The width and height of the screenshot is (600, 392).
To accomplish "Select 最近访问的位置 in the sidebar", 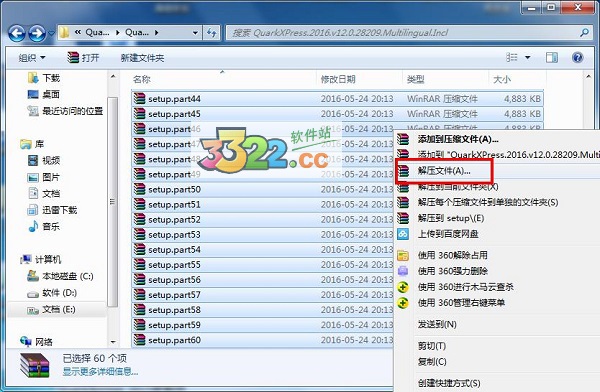I will (x=65, y=111).
